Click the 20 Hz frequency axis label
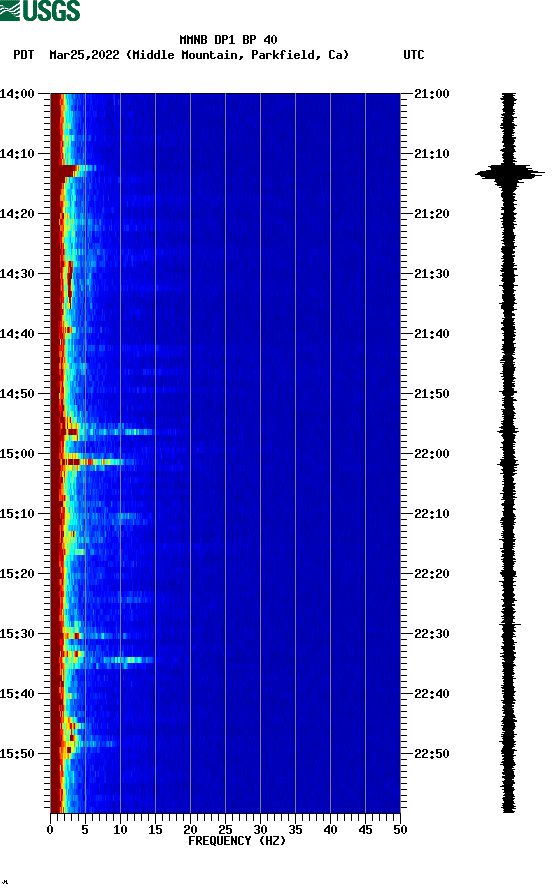The width and height of the screenshot is (552, 893). click(x=190, y=830)
